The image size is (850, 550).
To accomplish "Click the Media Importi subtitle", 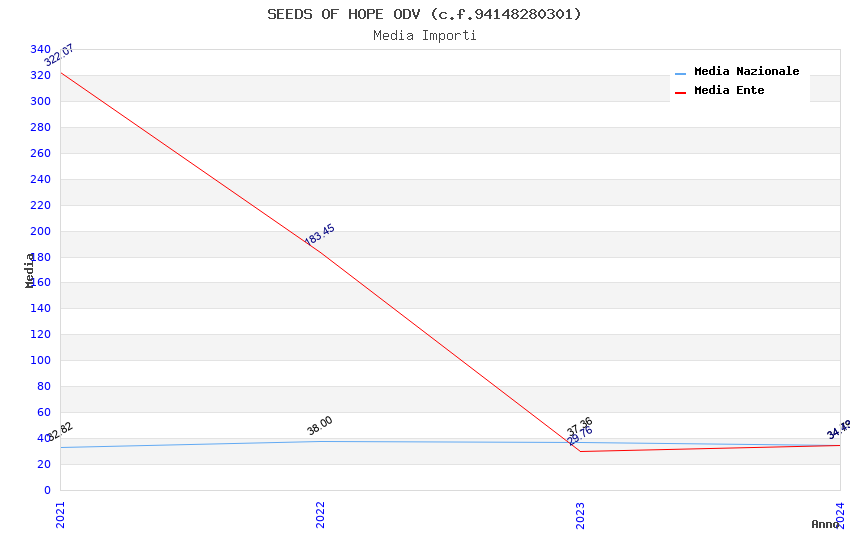I will pos(424,35).
